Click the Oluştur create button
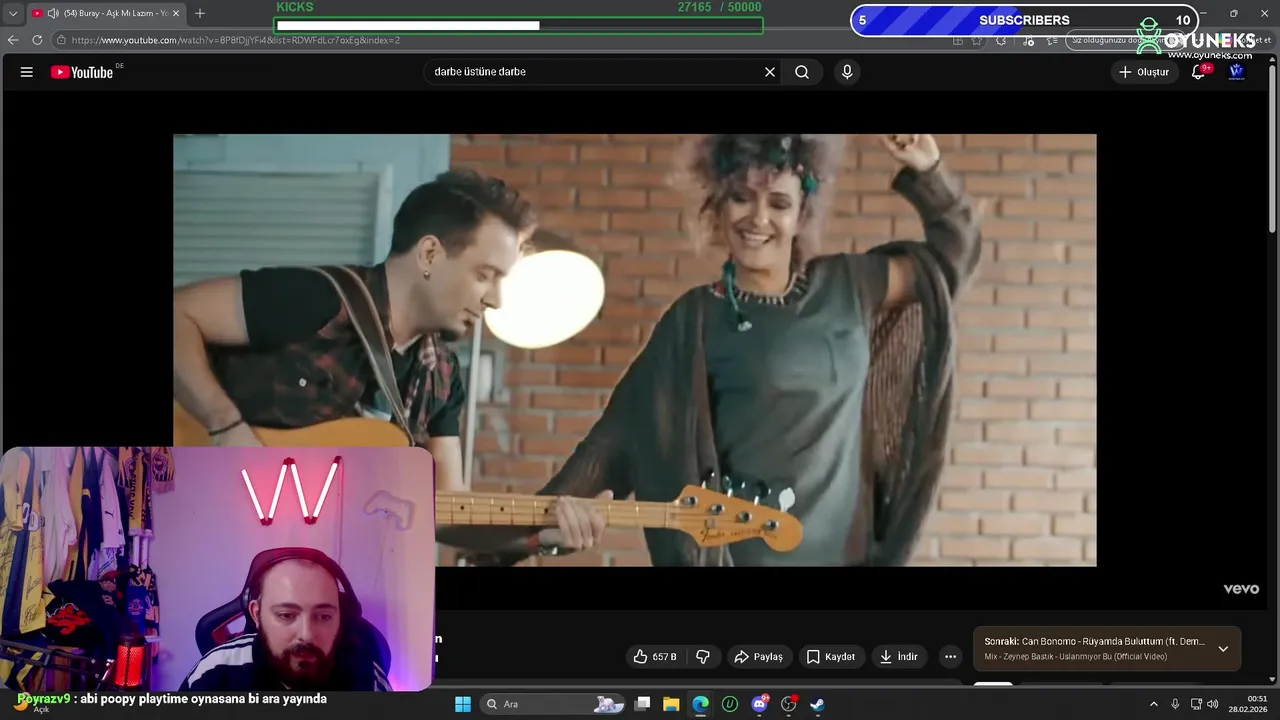 click(1144, 72)
